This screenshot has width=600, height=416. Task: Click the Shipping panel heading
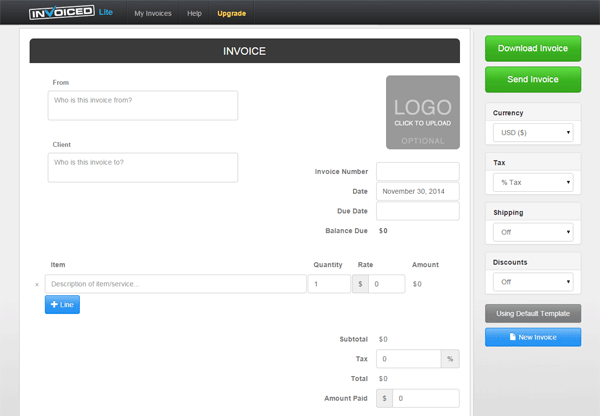(x=508, y=212)
